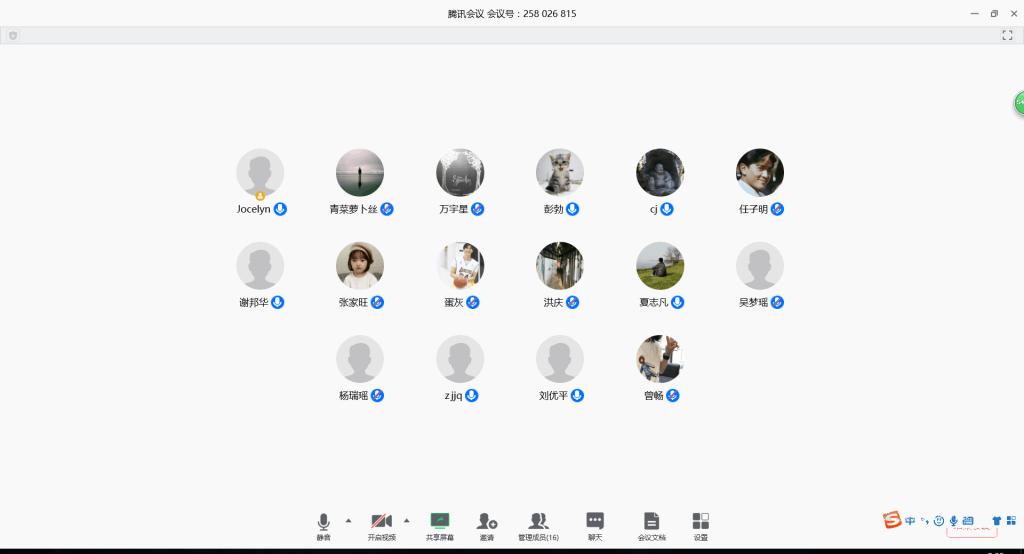Click the participant name 青菜萝卜丝

tap(354, 209)
